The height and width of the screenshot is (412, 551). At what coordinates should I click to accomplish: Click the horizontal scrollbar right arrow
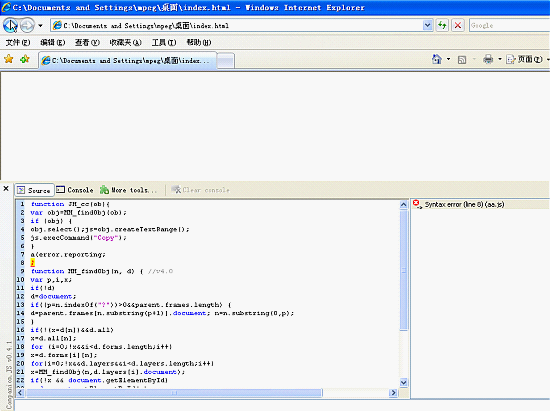click(x=394, y=393)
